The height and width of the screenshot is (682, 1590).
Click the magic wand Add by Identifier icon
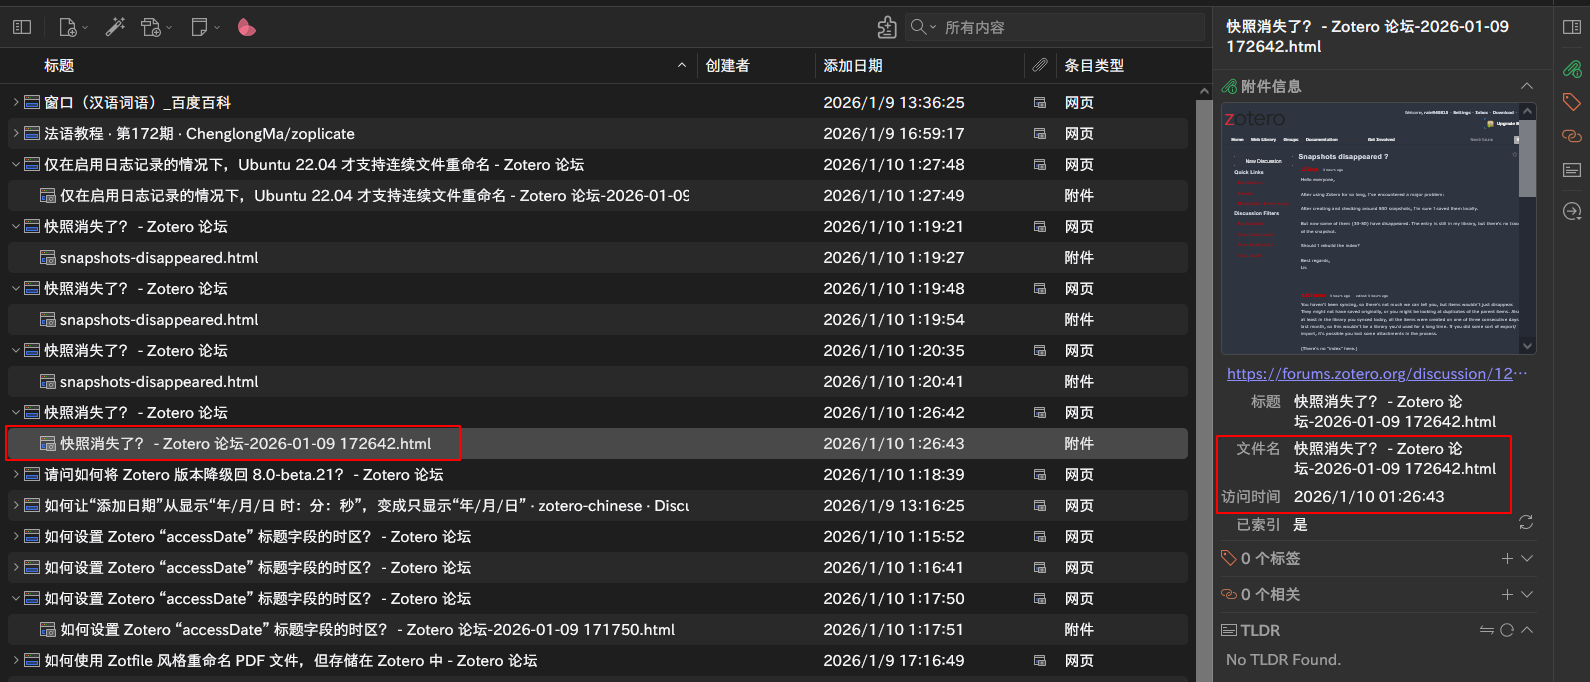click(x=115, y=27)
